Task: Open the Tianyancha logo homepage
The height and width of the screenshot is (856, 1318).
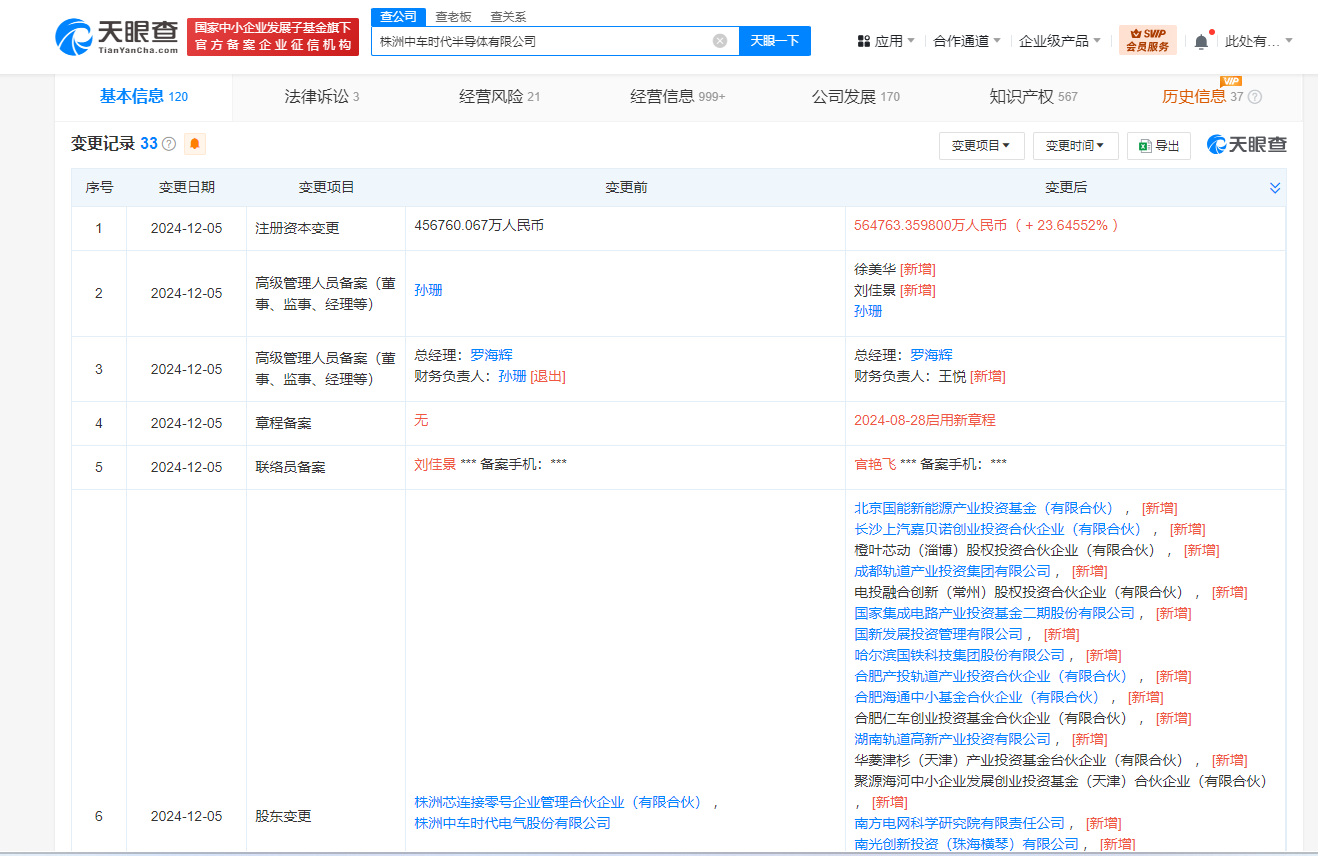Action: coord(116,37)
